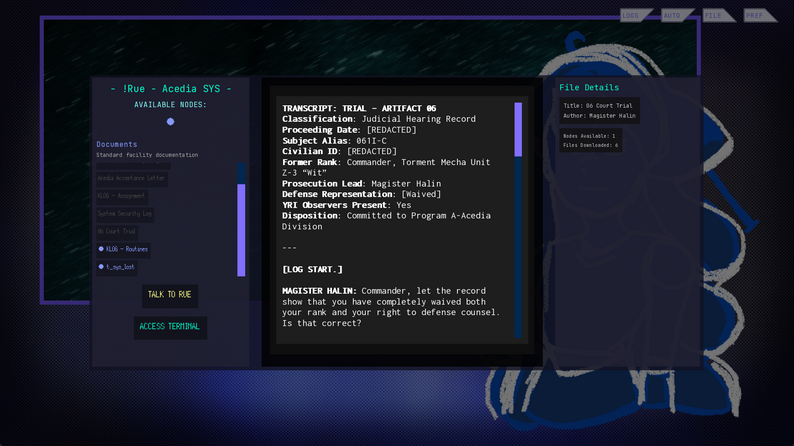
Task: Open the Acedia Acceptance Letter document
Action: click(132, 178)
